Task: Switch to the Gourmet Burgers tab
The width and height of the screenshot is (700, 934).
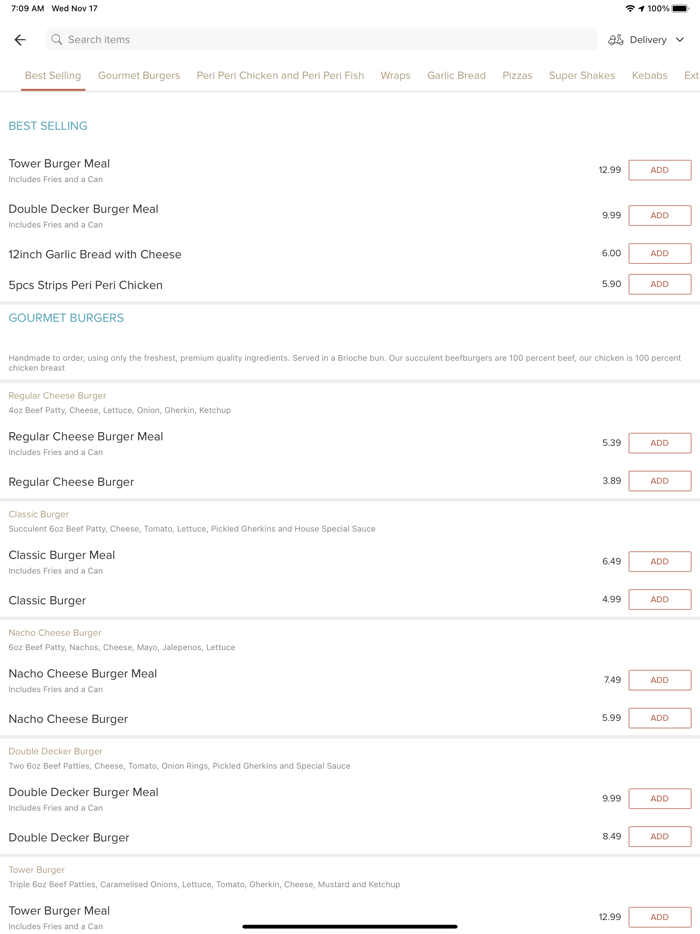Action: (x=139, y=75)
